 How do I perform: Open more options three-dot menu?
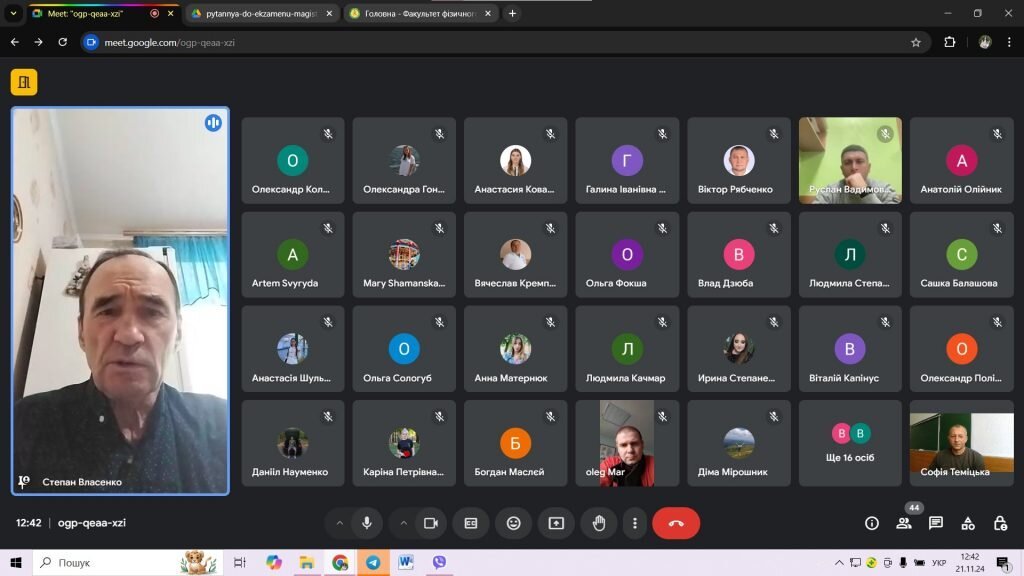pyautogui.click(x=634, y=523)
